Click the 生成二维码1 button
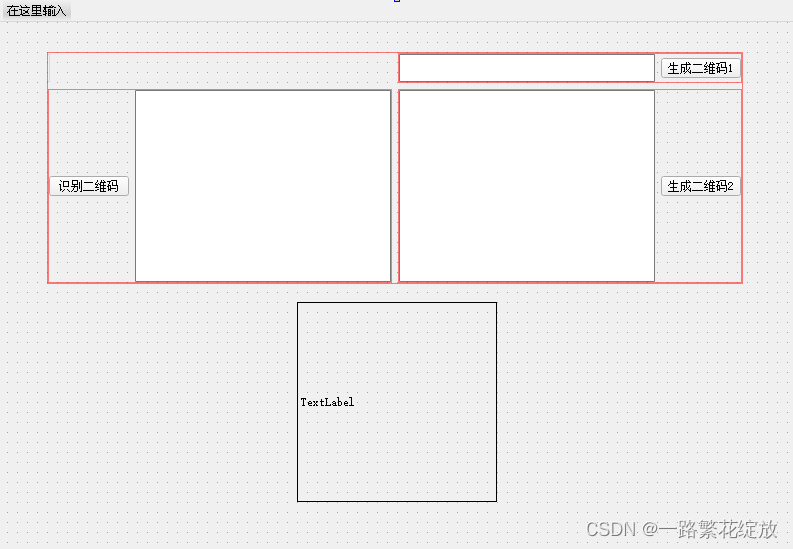793x549 pixels. pyautogui.click(x=700, y=68)
